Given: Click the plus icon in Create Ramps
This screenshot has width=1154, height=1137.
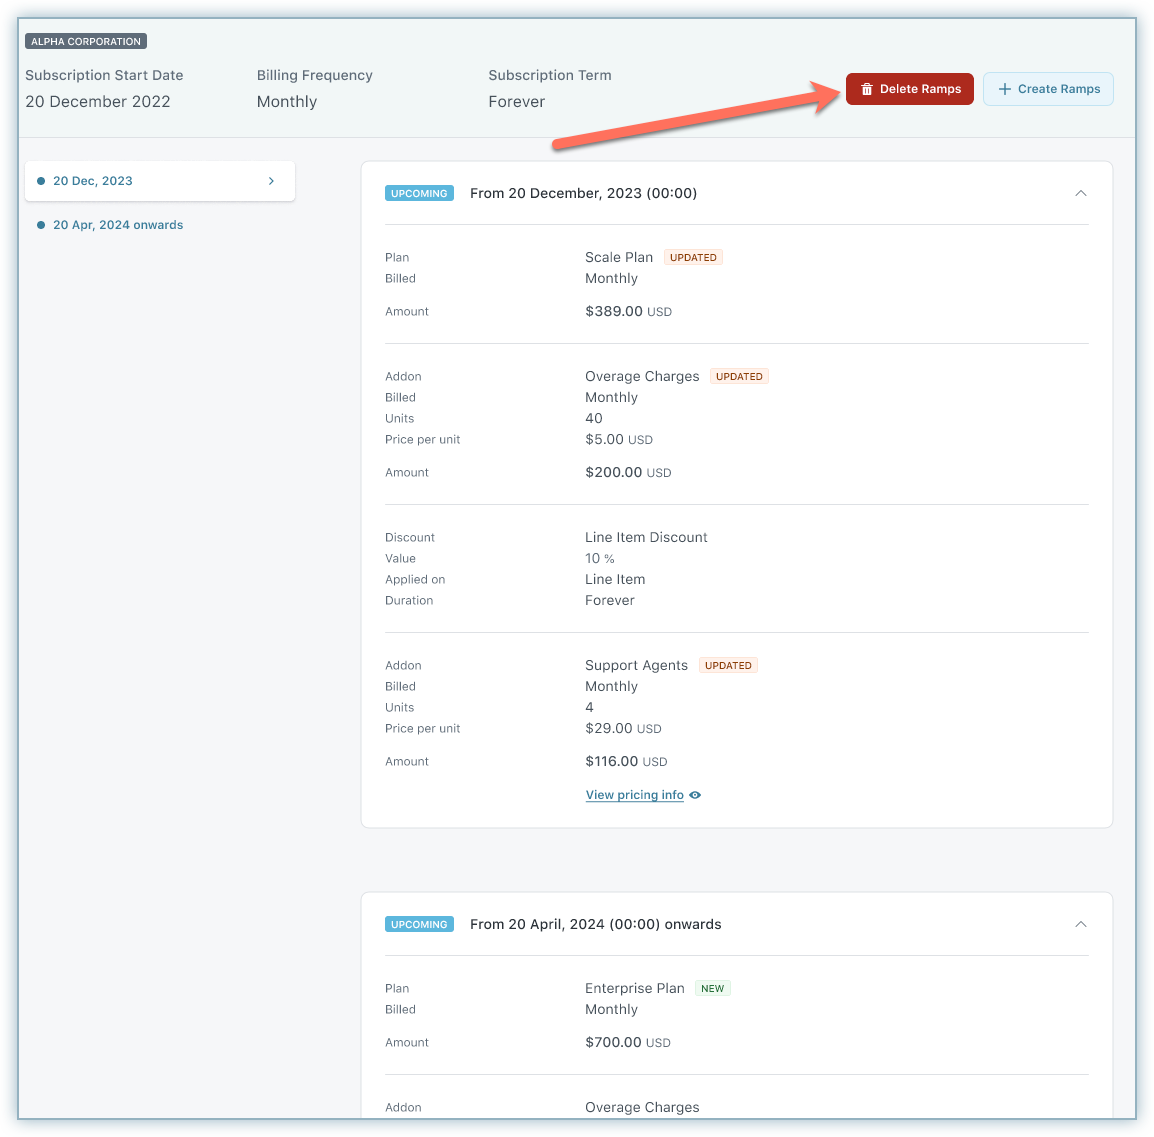Looking at the screenshot, I should pyautogui.click(x=1005, y=89).
